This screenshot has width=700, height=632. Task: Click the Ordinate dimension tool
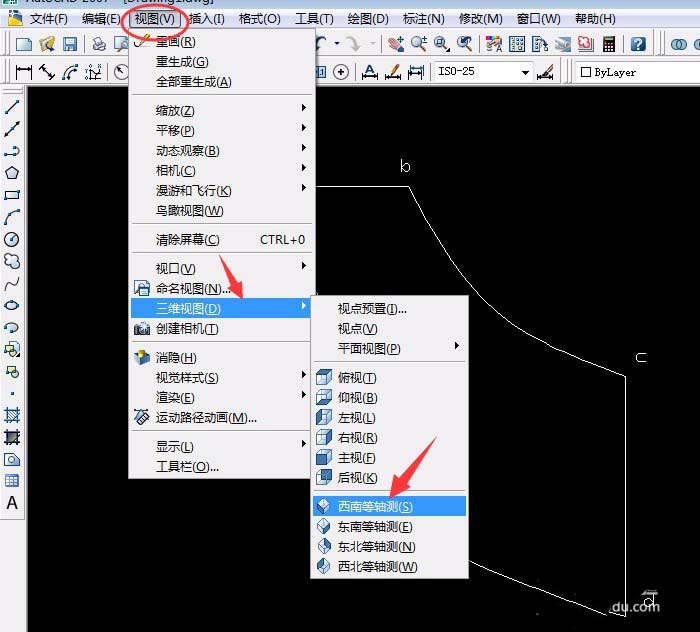(93, 72)
